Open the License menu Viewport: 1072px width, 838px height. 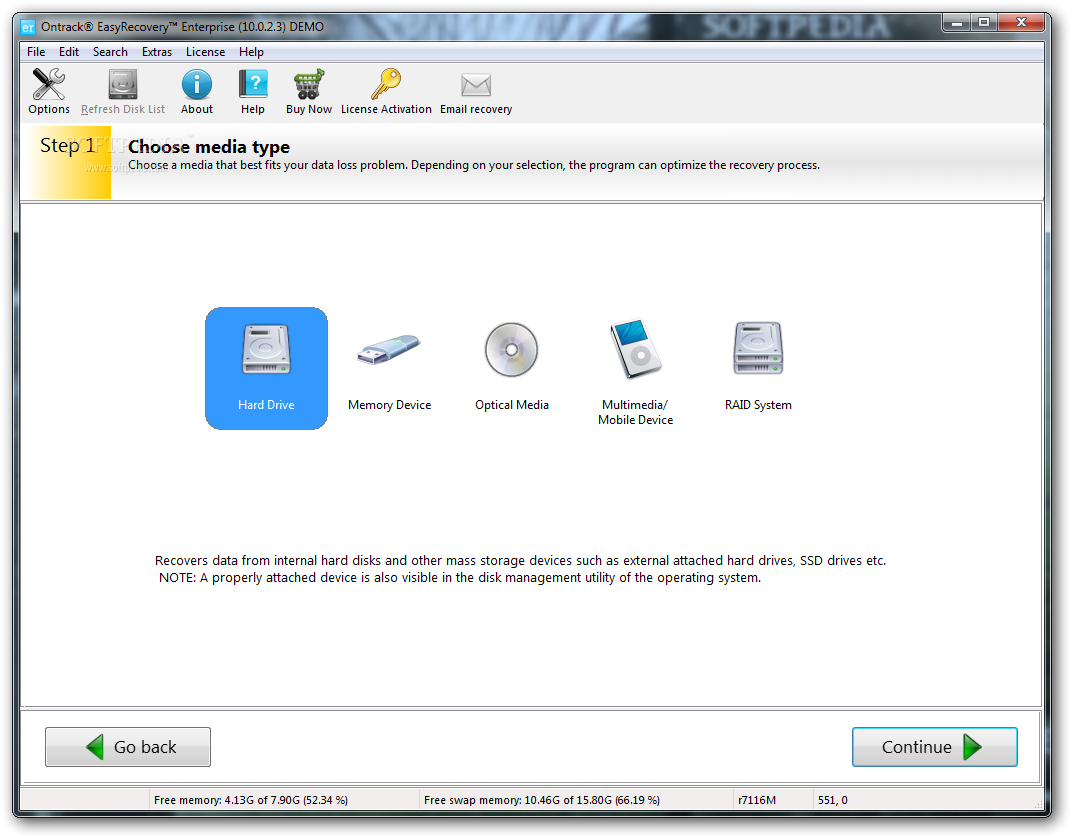(x=205, y=52)
